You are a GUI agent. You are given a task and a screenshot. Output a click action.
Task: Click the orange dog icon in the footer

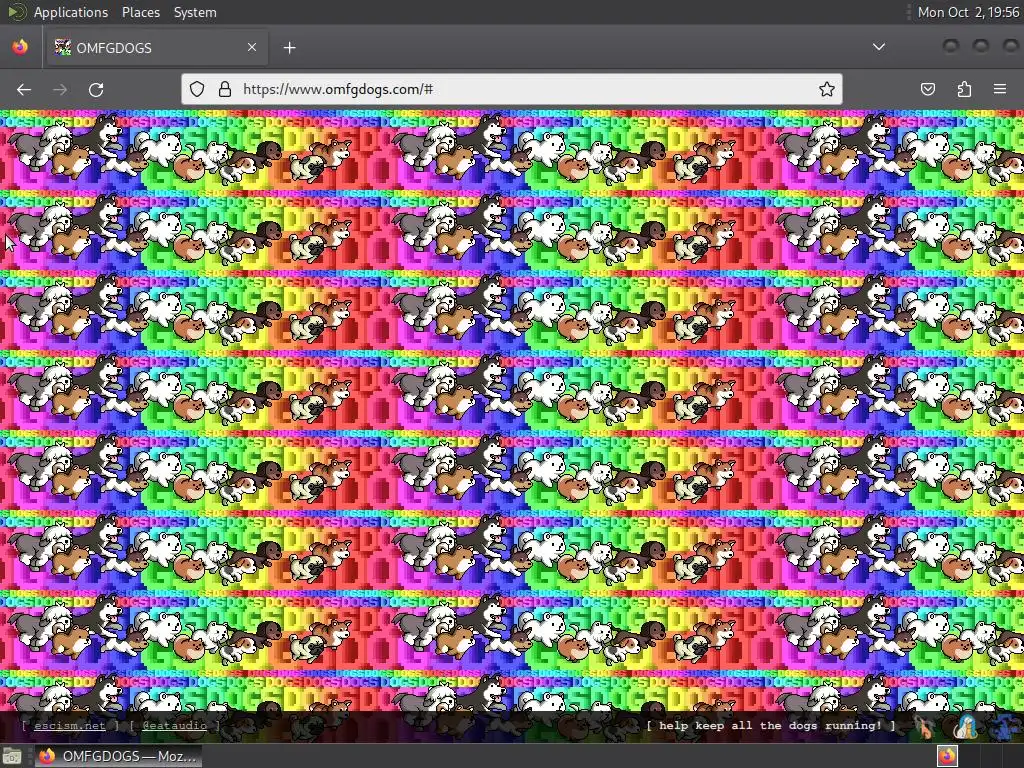coord(925,726)
